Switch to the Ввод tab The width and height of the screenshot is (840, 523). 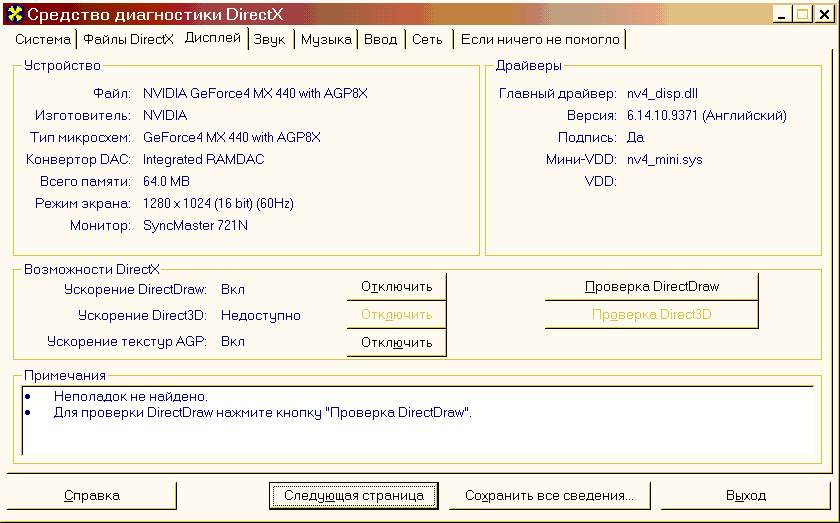380,39
